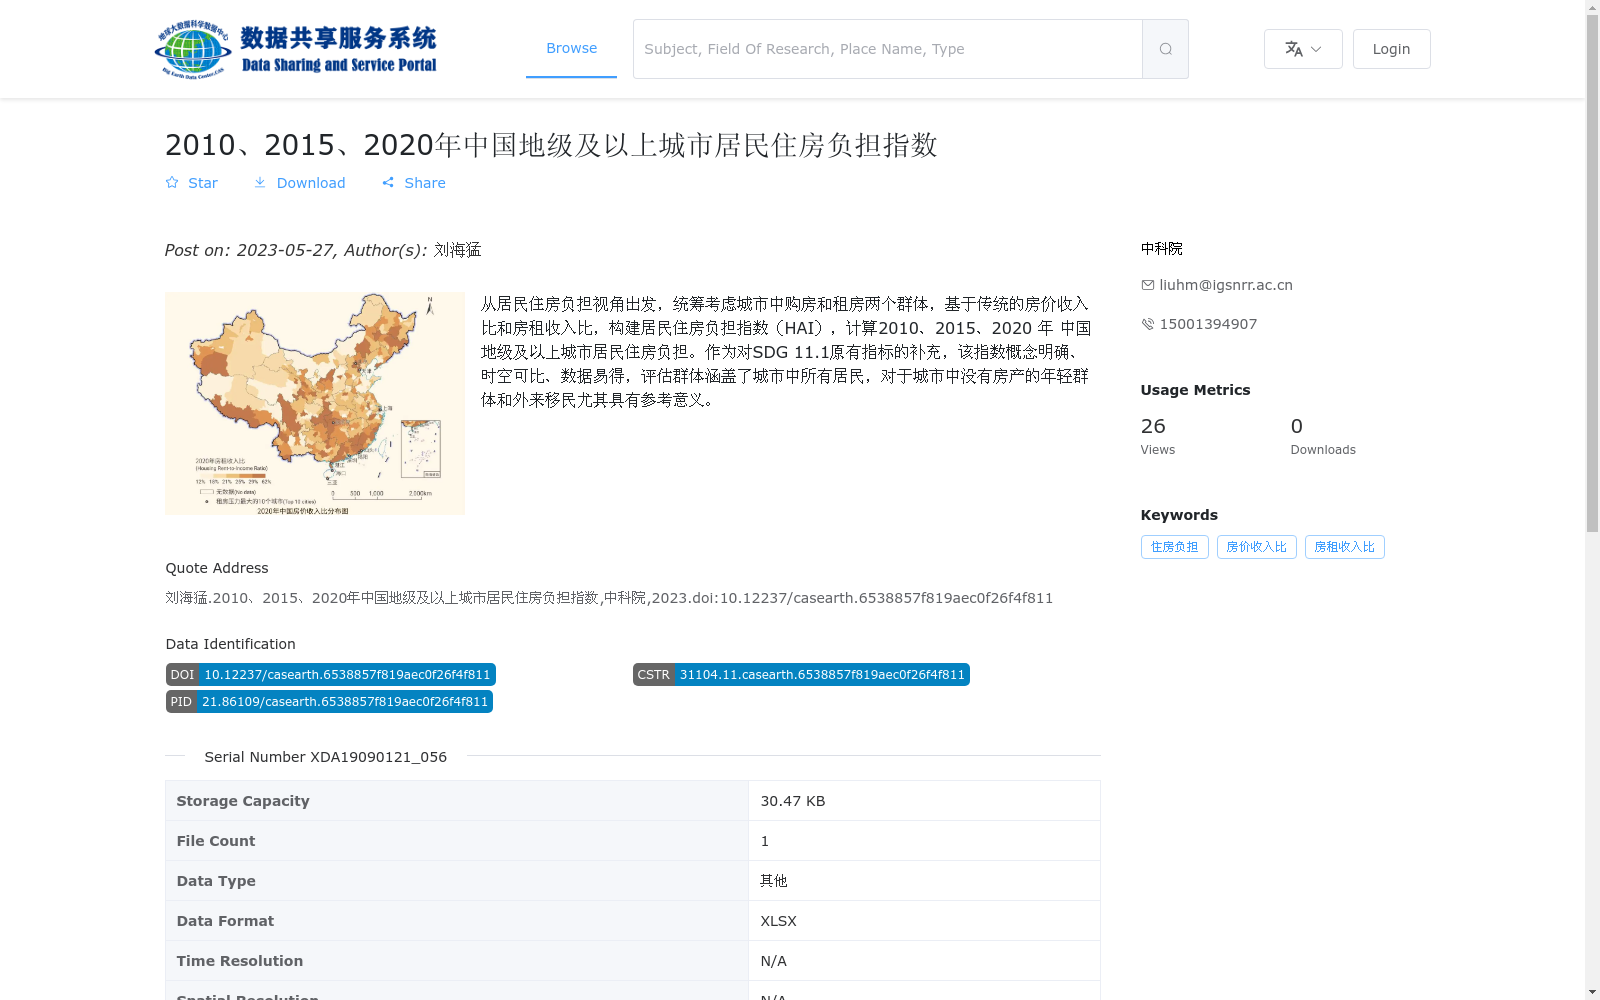Viewport: 1600px width, 1000px height.
Task: Click the Share icon
Action: [388, 183]
